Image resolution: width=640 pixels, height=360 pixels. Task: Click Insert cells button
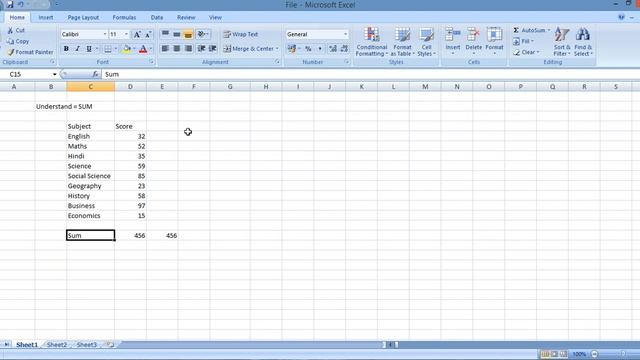click(x=452, y=41)
